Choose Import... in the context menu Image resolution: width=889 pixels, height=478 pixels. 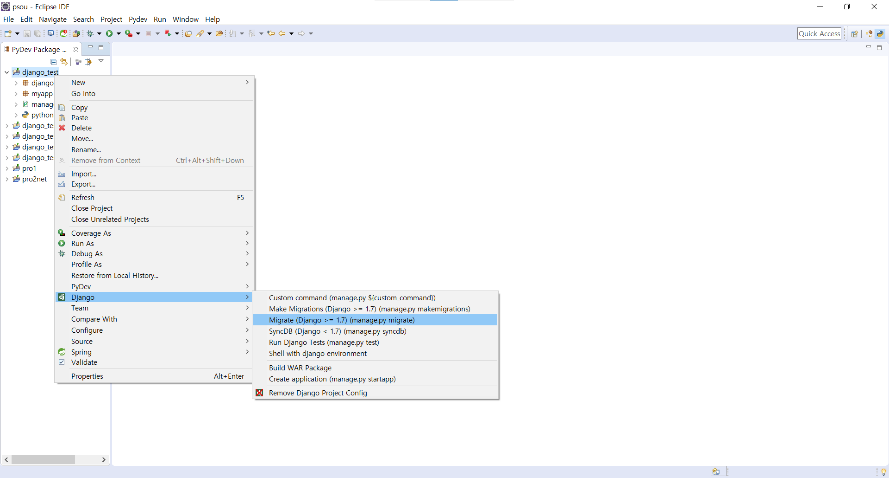[x=154, y=174]
